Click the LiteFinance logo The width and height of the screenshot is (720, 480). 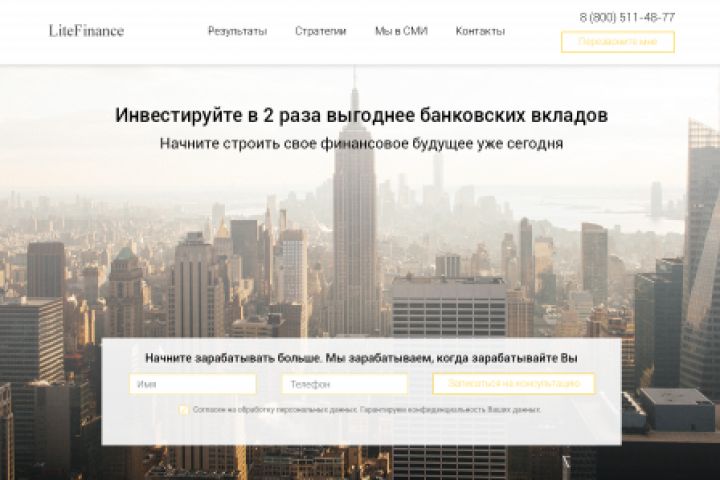(86, 31)
